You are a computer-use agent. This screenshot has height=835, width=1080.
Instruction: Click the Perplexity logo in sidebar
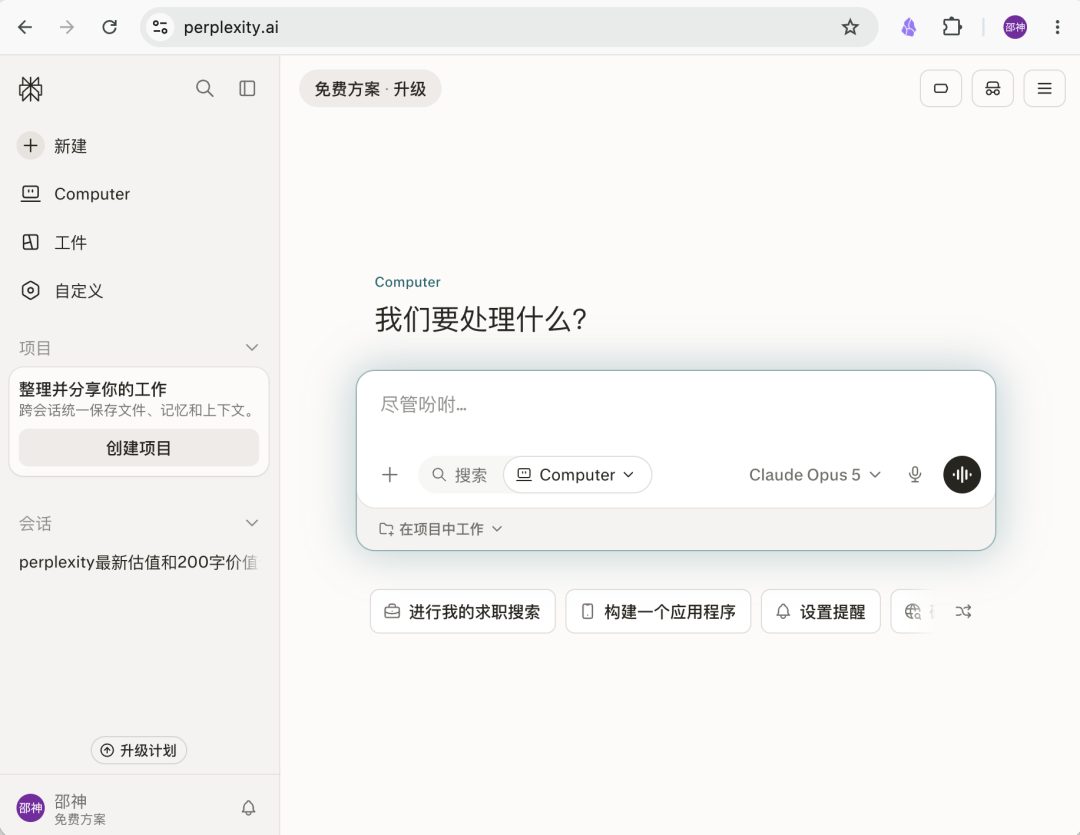30,89
